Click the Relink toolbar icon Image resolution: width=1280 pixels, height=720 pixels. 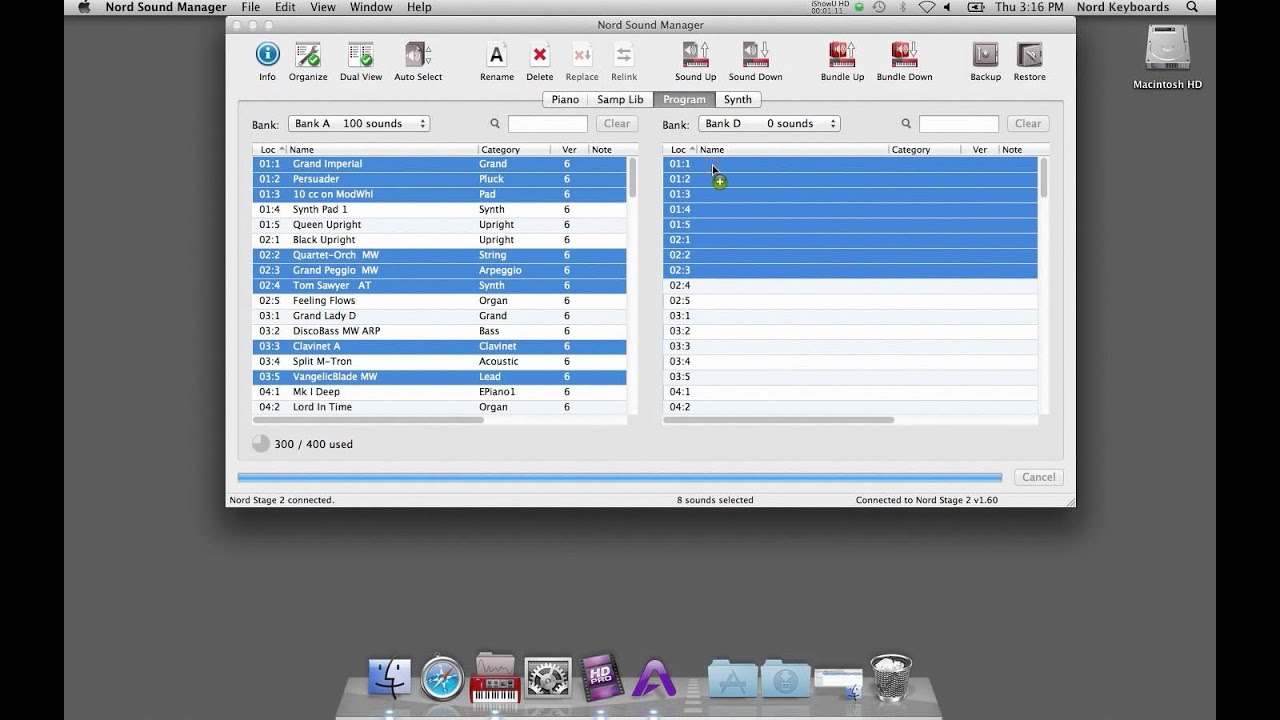(624, 61)
